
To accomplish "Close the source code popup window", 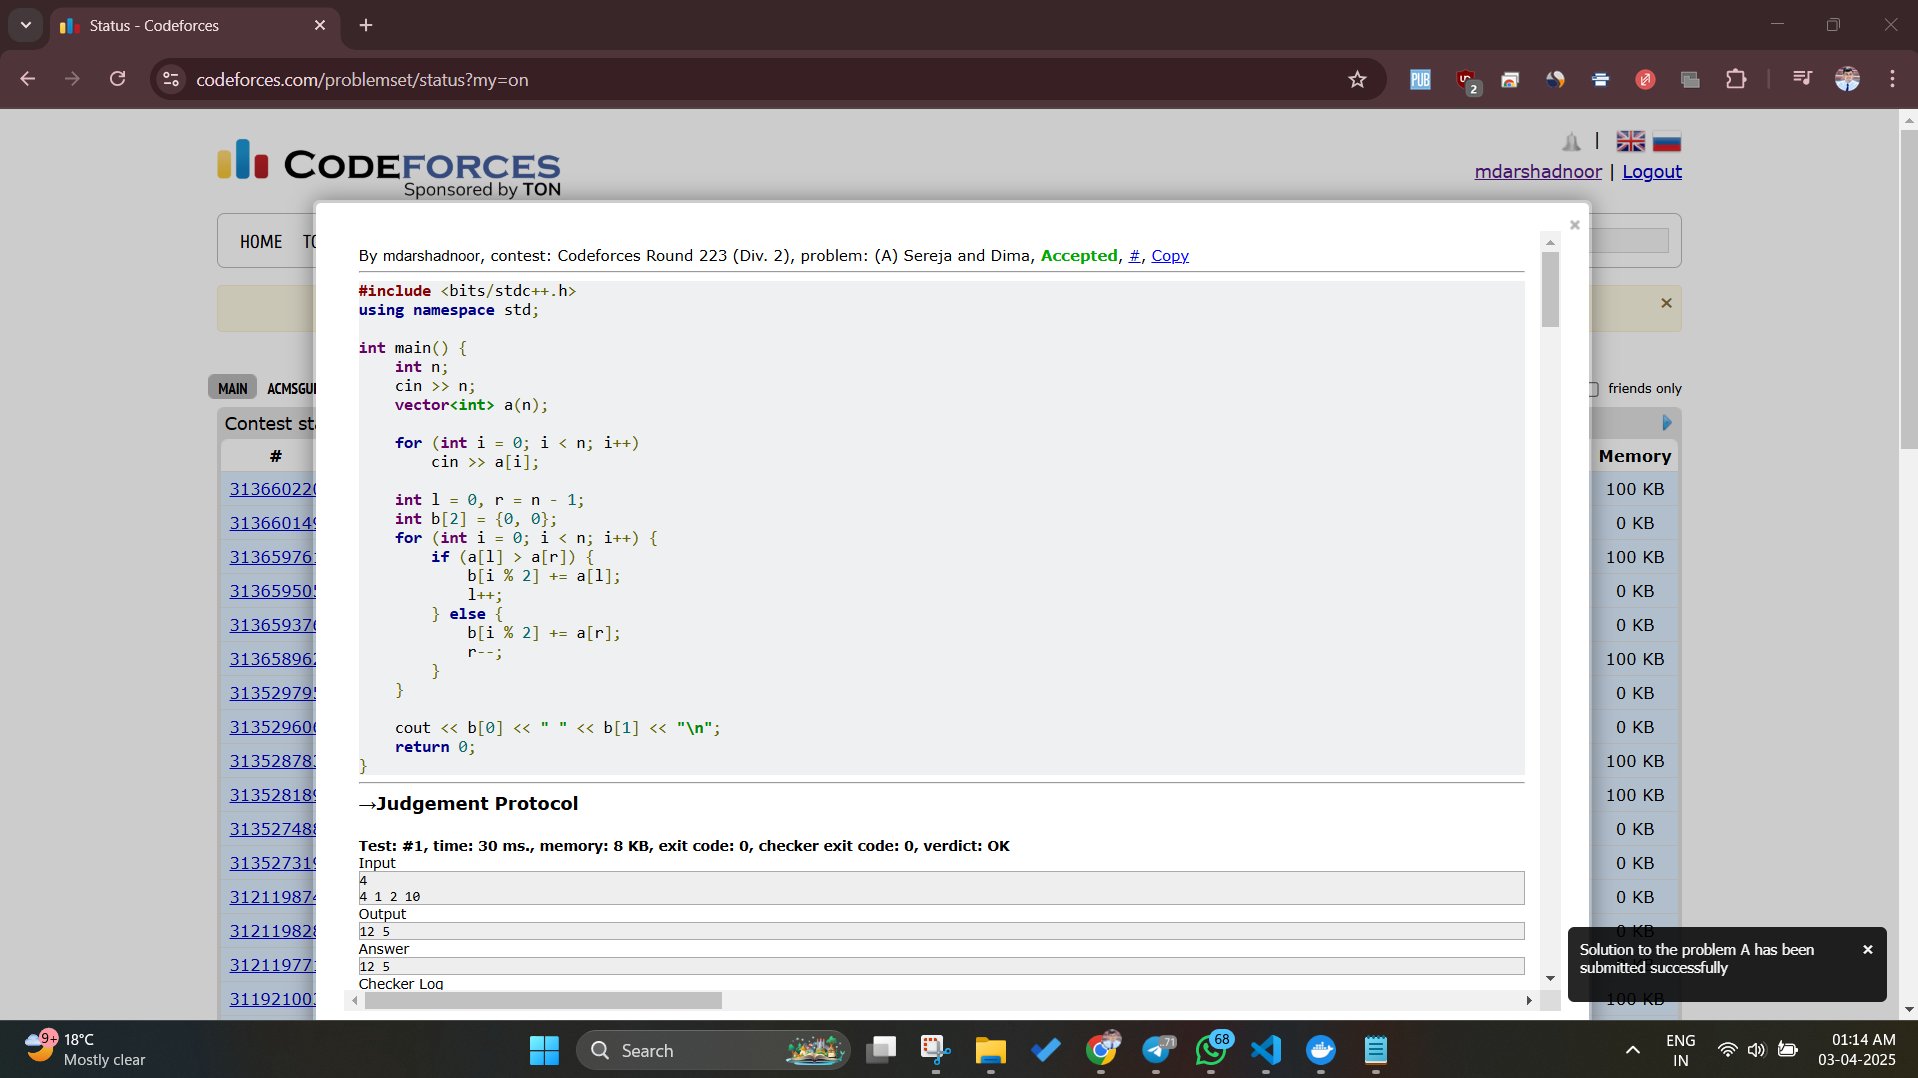I will click(x=1574, y=225).
